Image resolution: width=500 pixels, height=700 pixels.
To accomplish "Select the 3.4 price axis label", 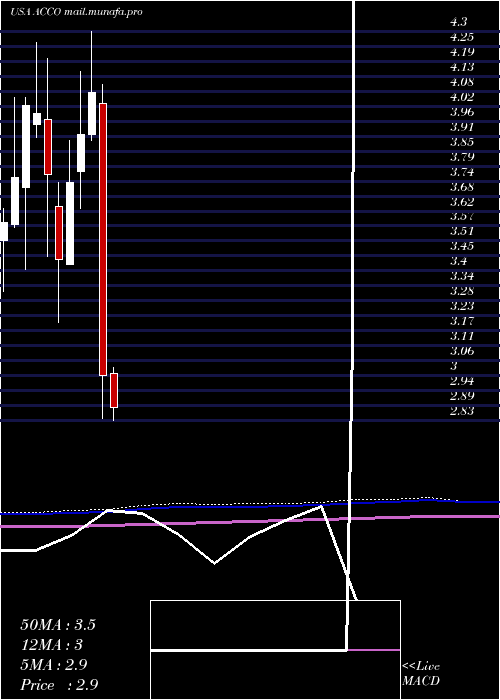I will pos(459,261).
